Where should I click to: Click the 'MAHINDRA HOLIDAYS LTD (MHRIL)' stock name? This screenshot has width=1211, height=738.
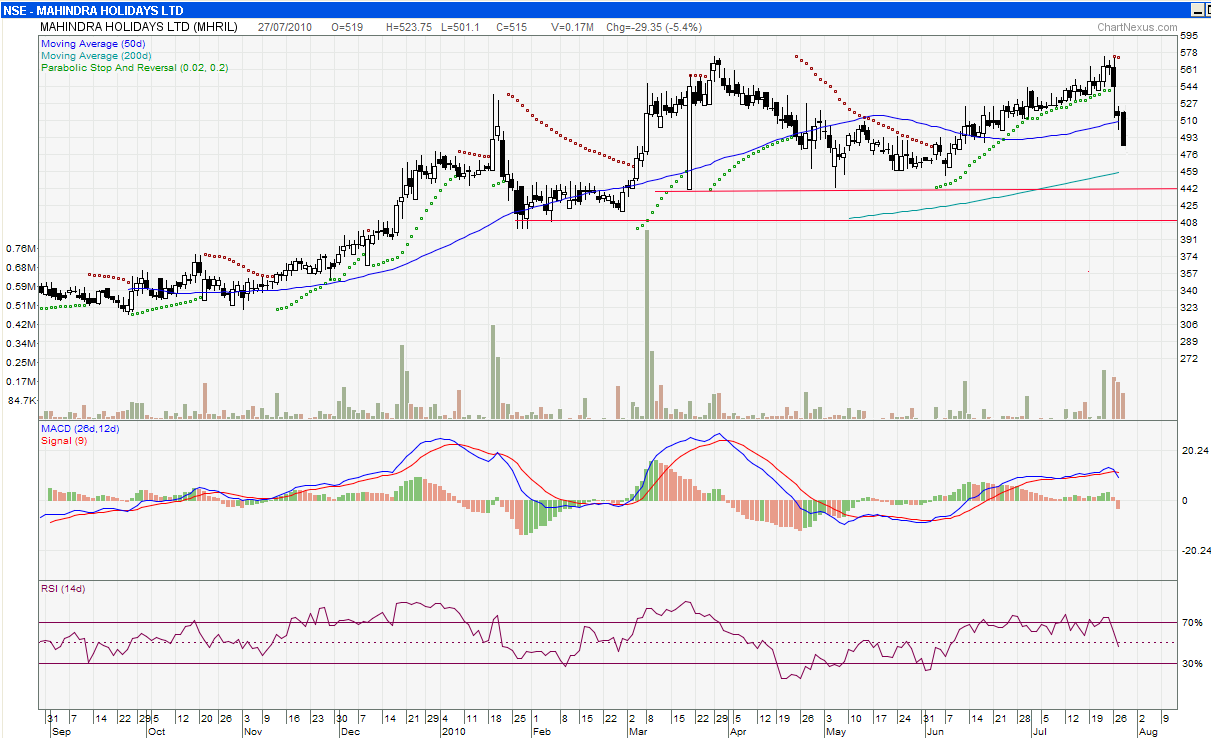point(139,27)
